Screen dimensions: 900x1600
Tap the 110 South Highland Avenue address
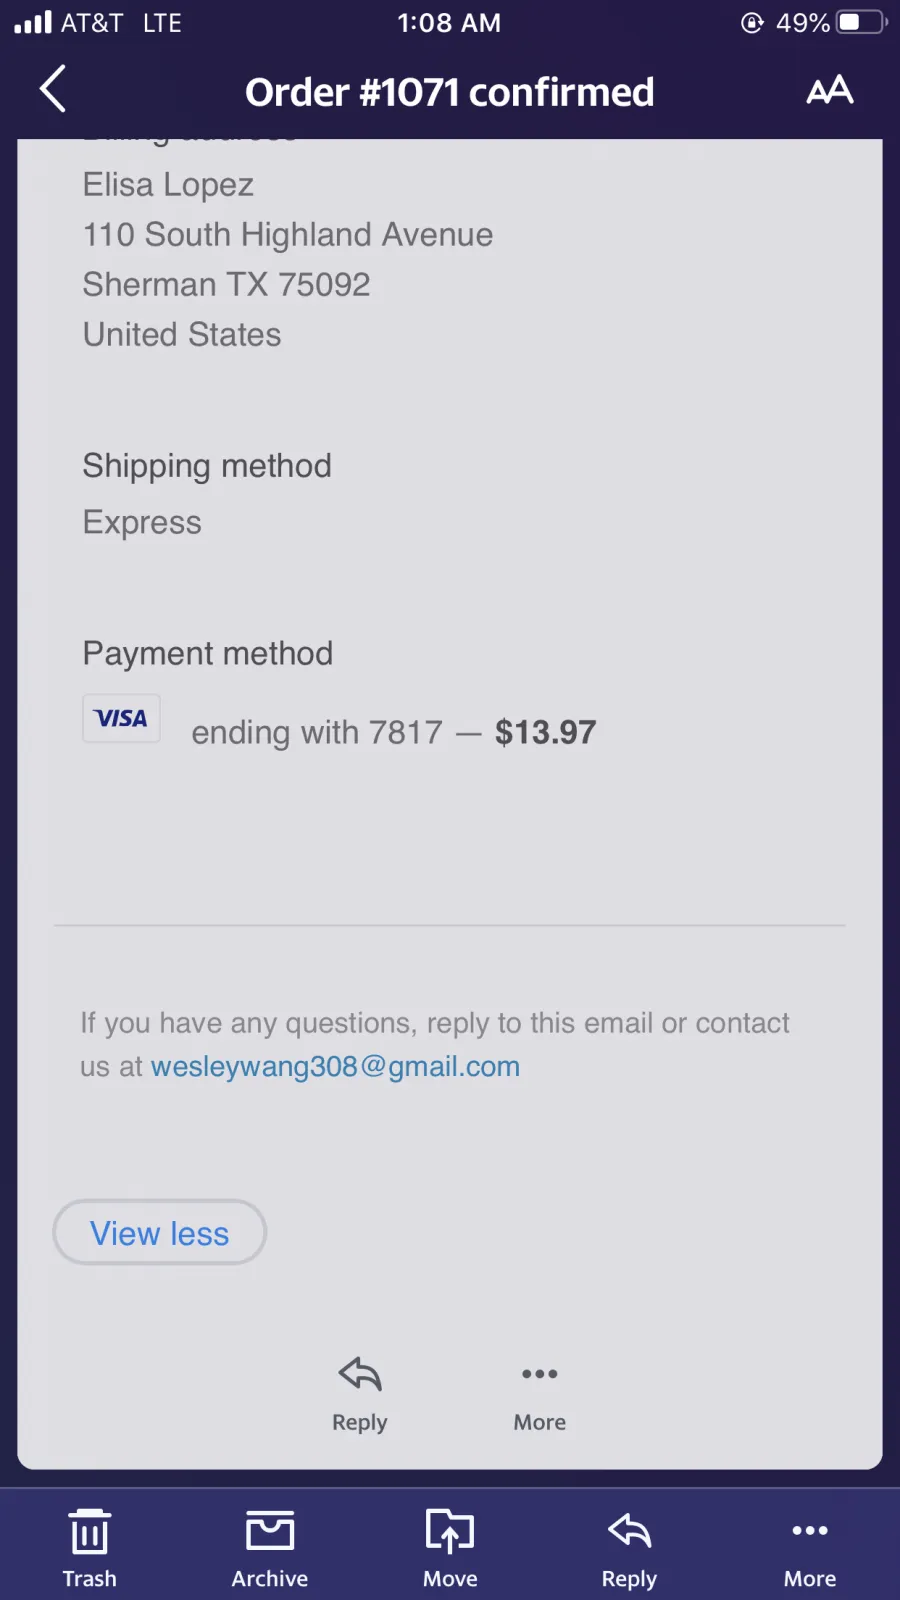288,234
